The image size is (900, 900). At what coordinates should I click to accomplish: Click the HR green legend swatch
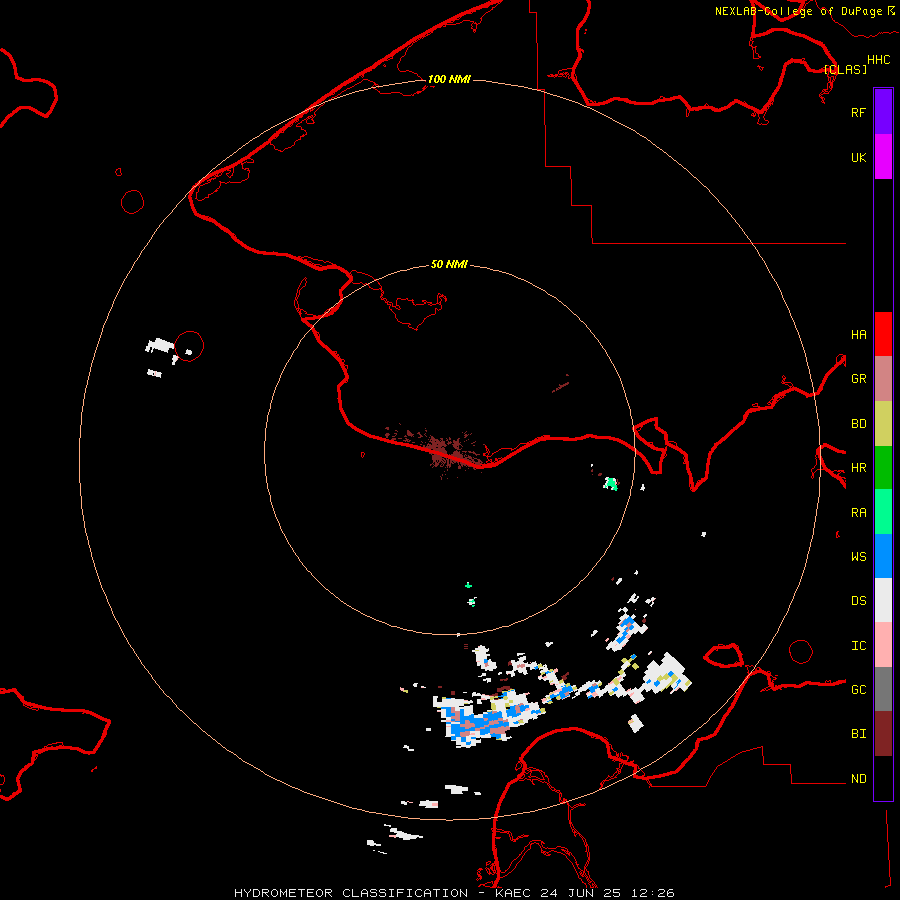point(883,468)
